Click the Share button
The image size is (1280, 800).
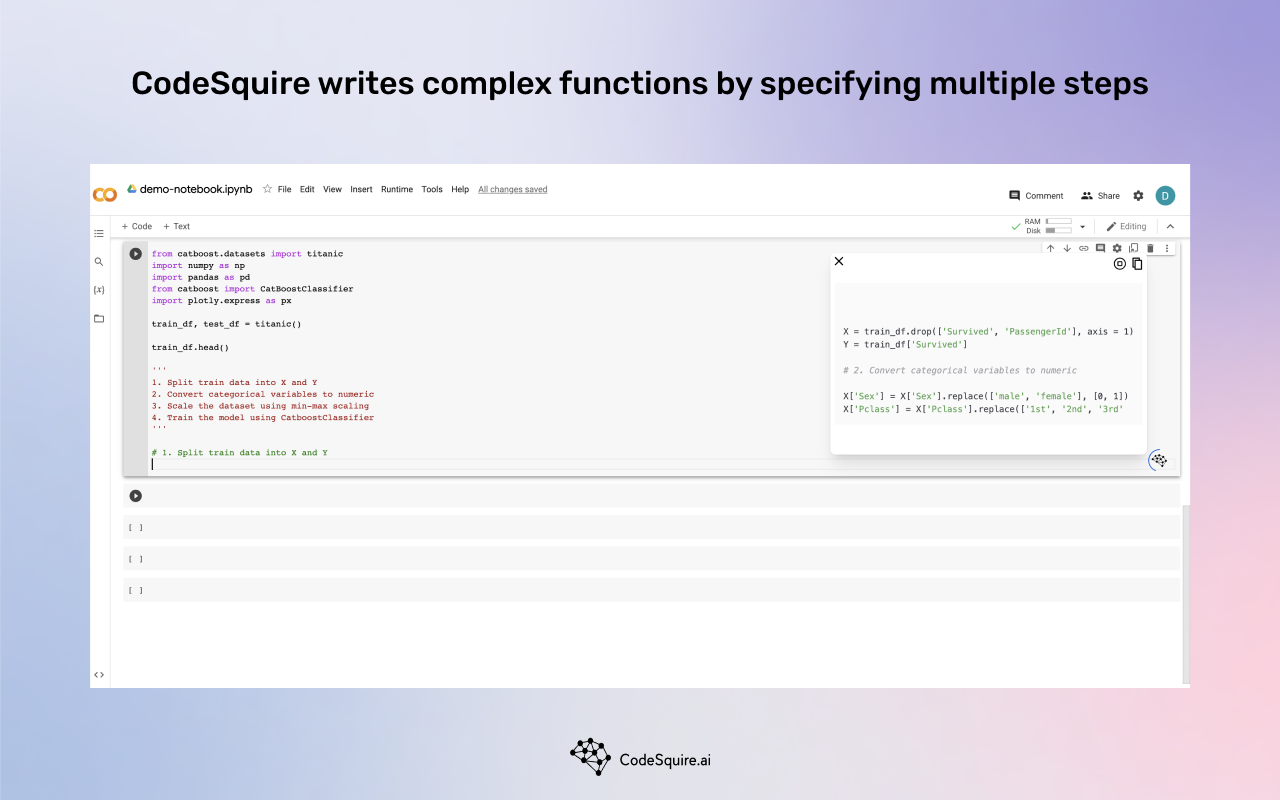[x=1100, y=196]
